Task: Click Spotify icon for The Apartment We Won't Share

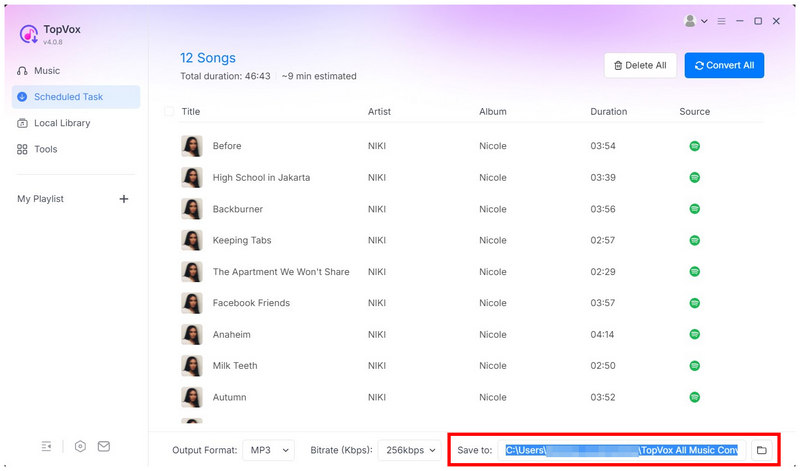Action: [694, 272]
